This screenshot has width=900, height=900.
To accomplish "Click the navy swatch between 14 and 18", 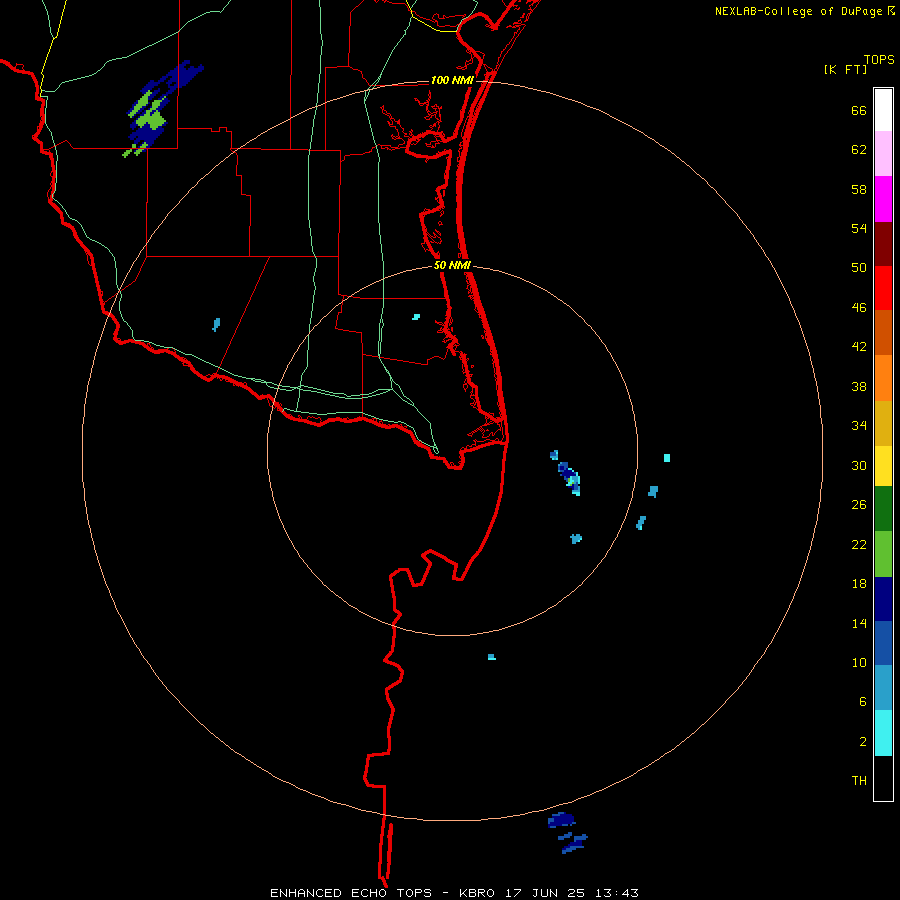I will click(883, 599).
